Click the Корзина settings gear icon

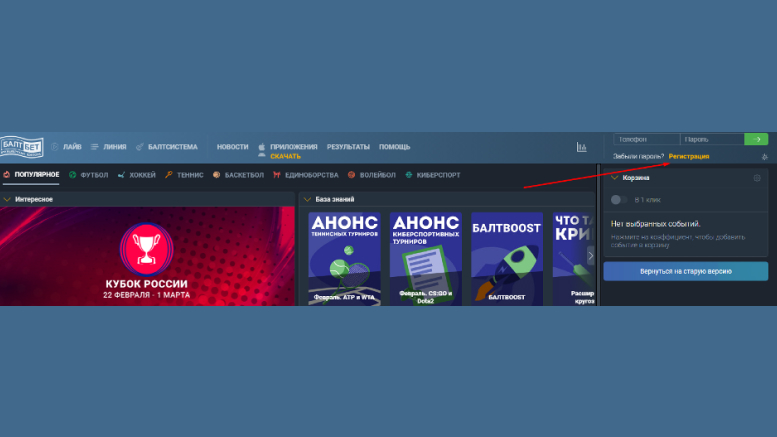point(757,178)
